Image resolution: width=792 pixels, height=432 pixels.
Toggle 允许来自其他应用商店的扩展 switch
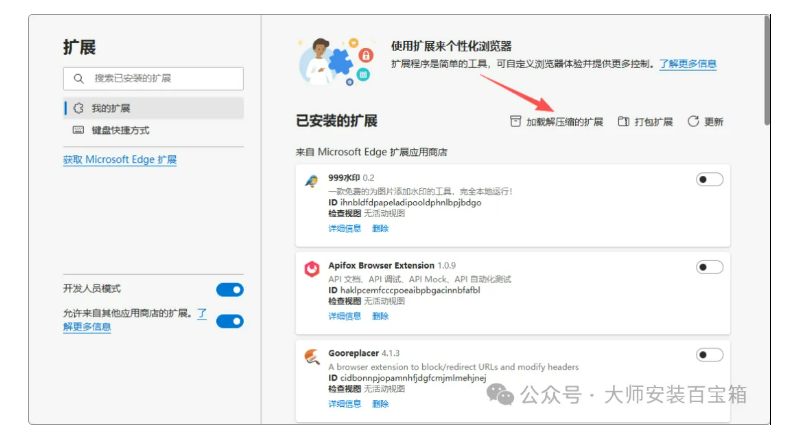pos(229,321)
